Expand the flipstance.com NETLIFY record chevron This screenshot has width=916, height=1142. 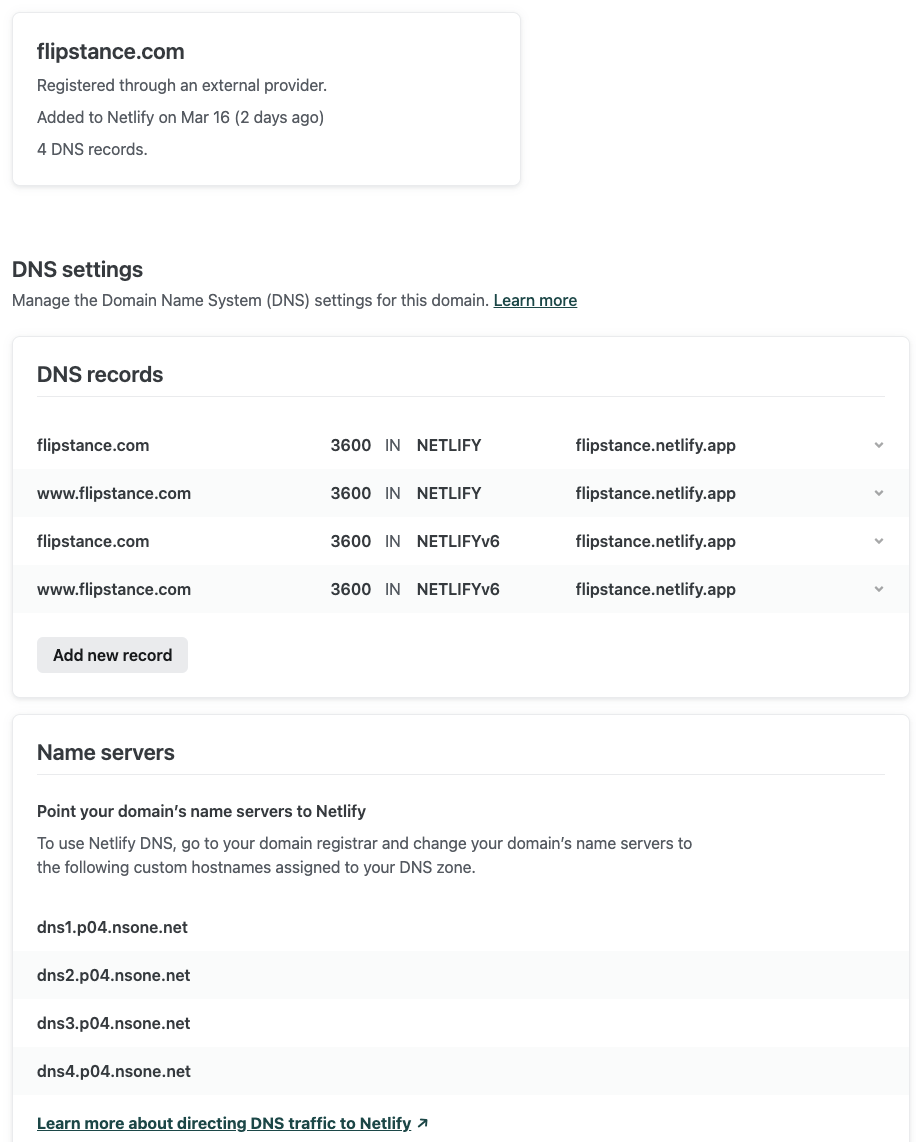coord(878,445)
